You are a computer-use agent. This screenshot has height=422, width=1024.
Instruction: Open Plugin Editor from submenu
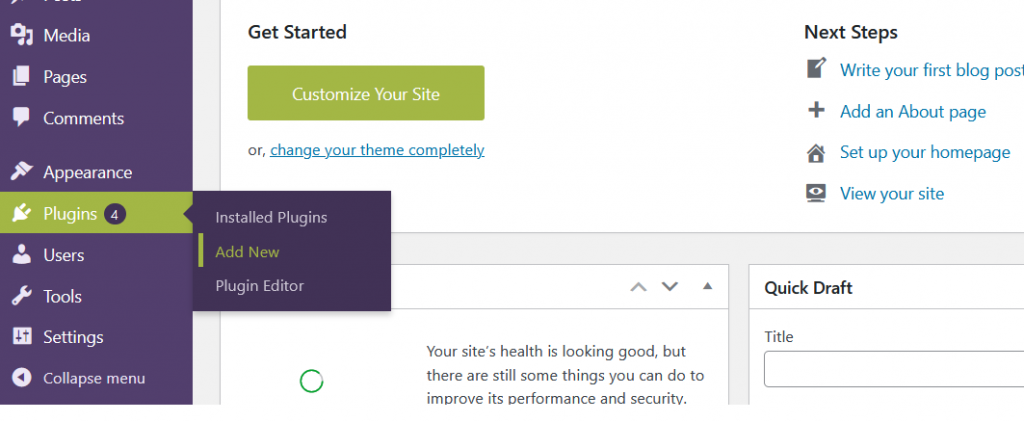coord(259,285)
